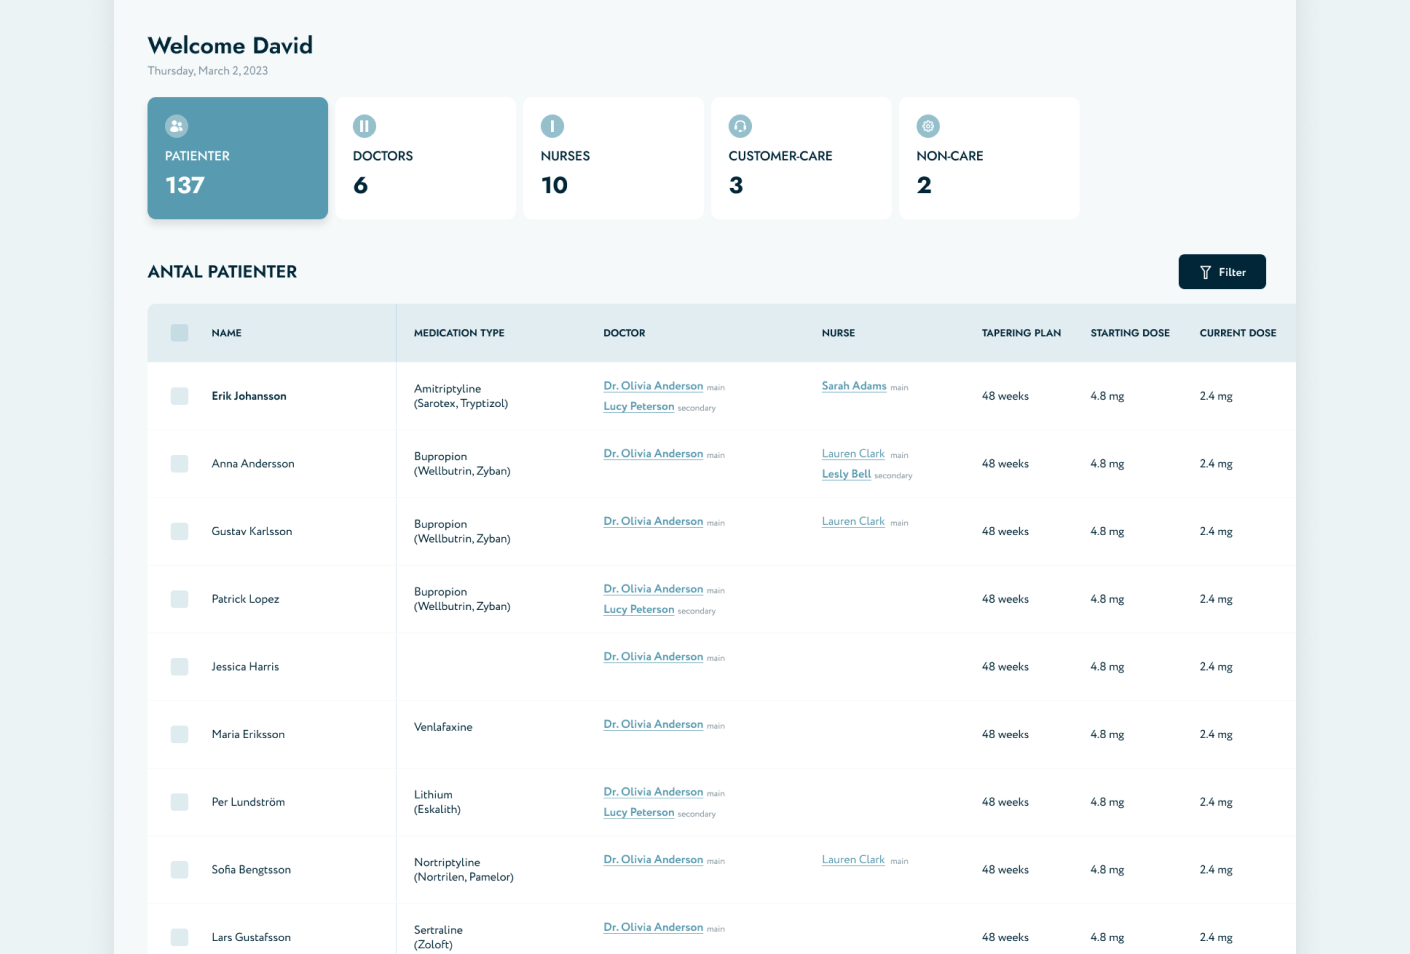Check the box for Sofia Bengtsson

180,870
